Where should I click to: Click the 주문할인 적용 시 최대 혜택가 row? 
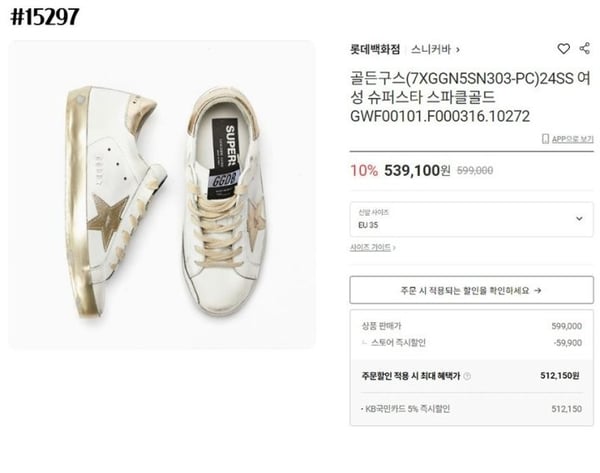coord(471,377)
